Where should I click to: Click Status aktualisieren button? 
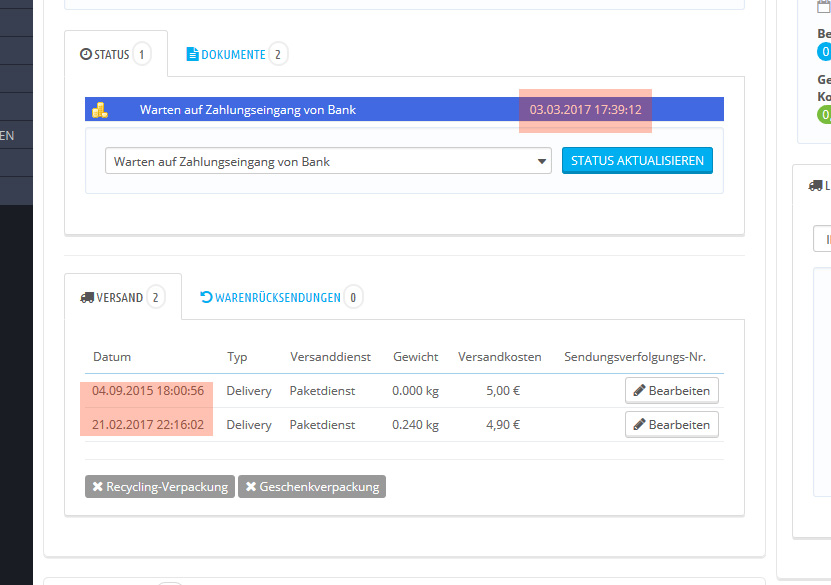click(x=637, y=161)
